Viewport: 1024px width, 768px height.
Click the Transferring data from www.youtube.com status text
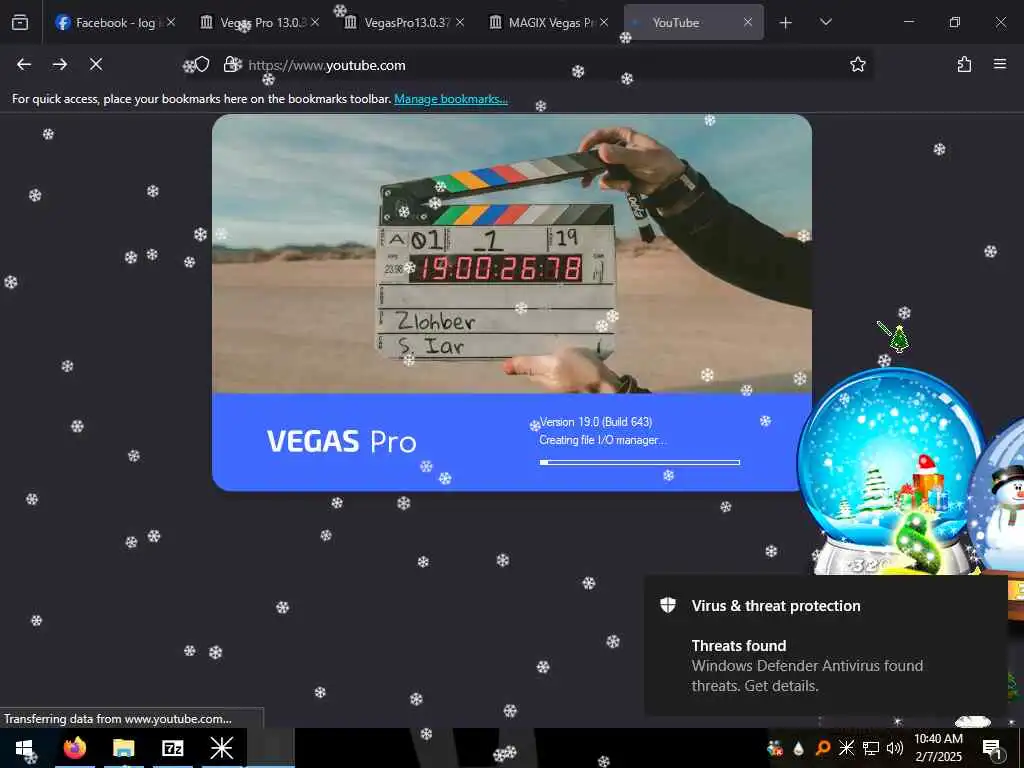pos(118,719)
